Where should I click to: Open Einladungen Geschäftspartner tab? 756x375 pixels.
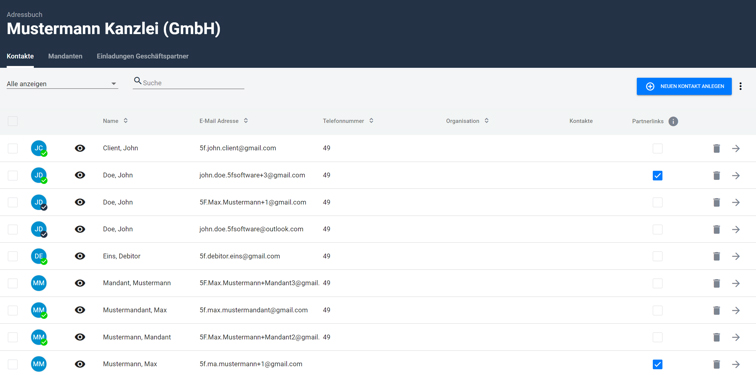click(x=142, y=56)
